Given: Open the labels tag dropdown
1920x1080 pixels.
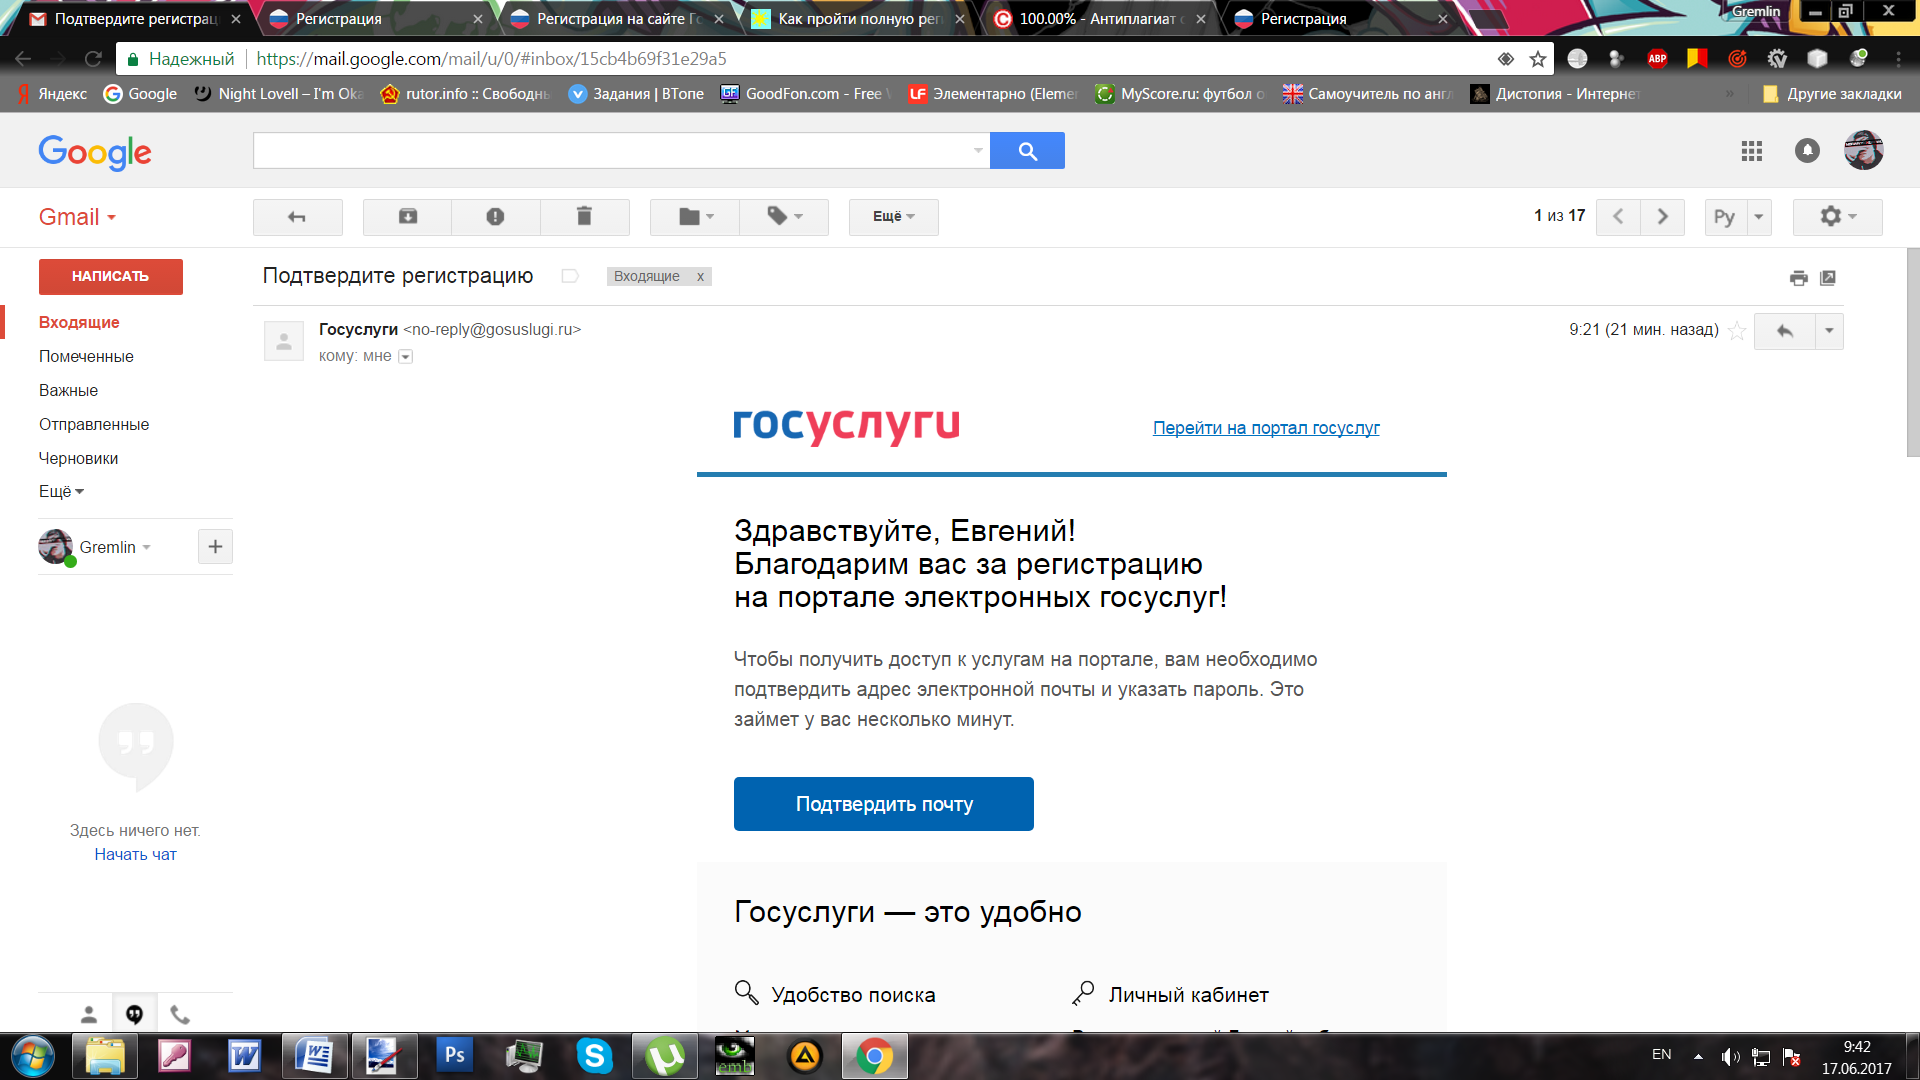Looking at the screenshot, I should 784,217.
